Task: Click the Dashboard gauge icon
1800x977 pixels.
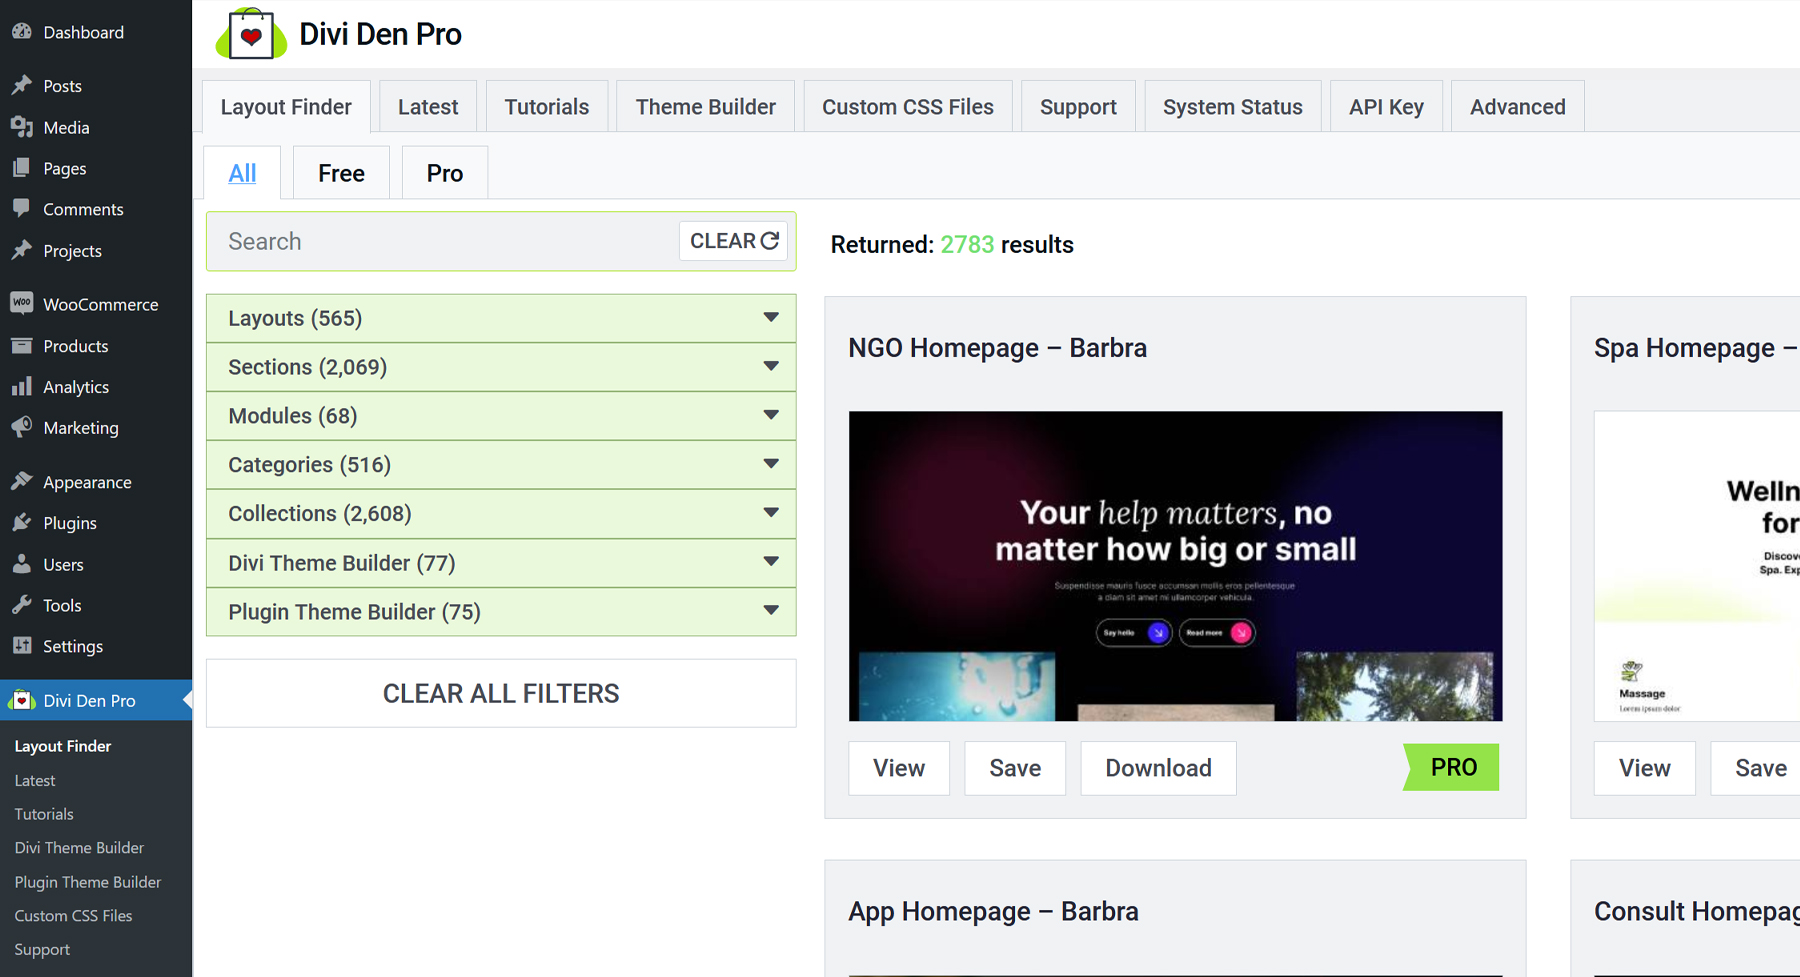Action: [x=22, y=32]
